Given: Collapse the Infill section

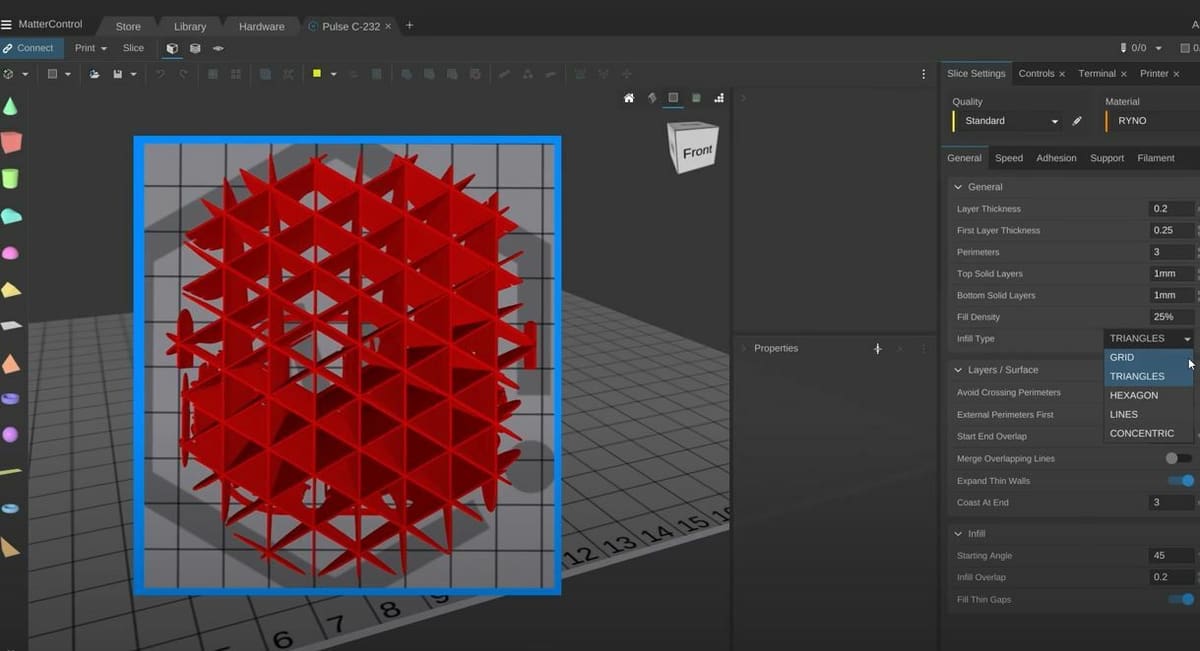Looking at the screenshot, I should pos(958,534).
